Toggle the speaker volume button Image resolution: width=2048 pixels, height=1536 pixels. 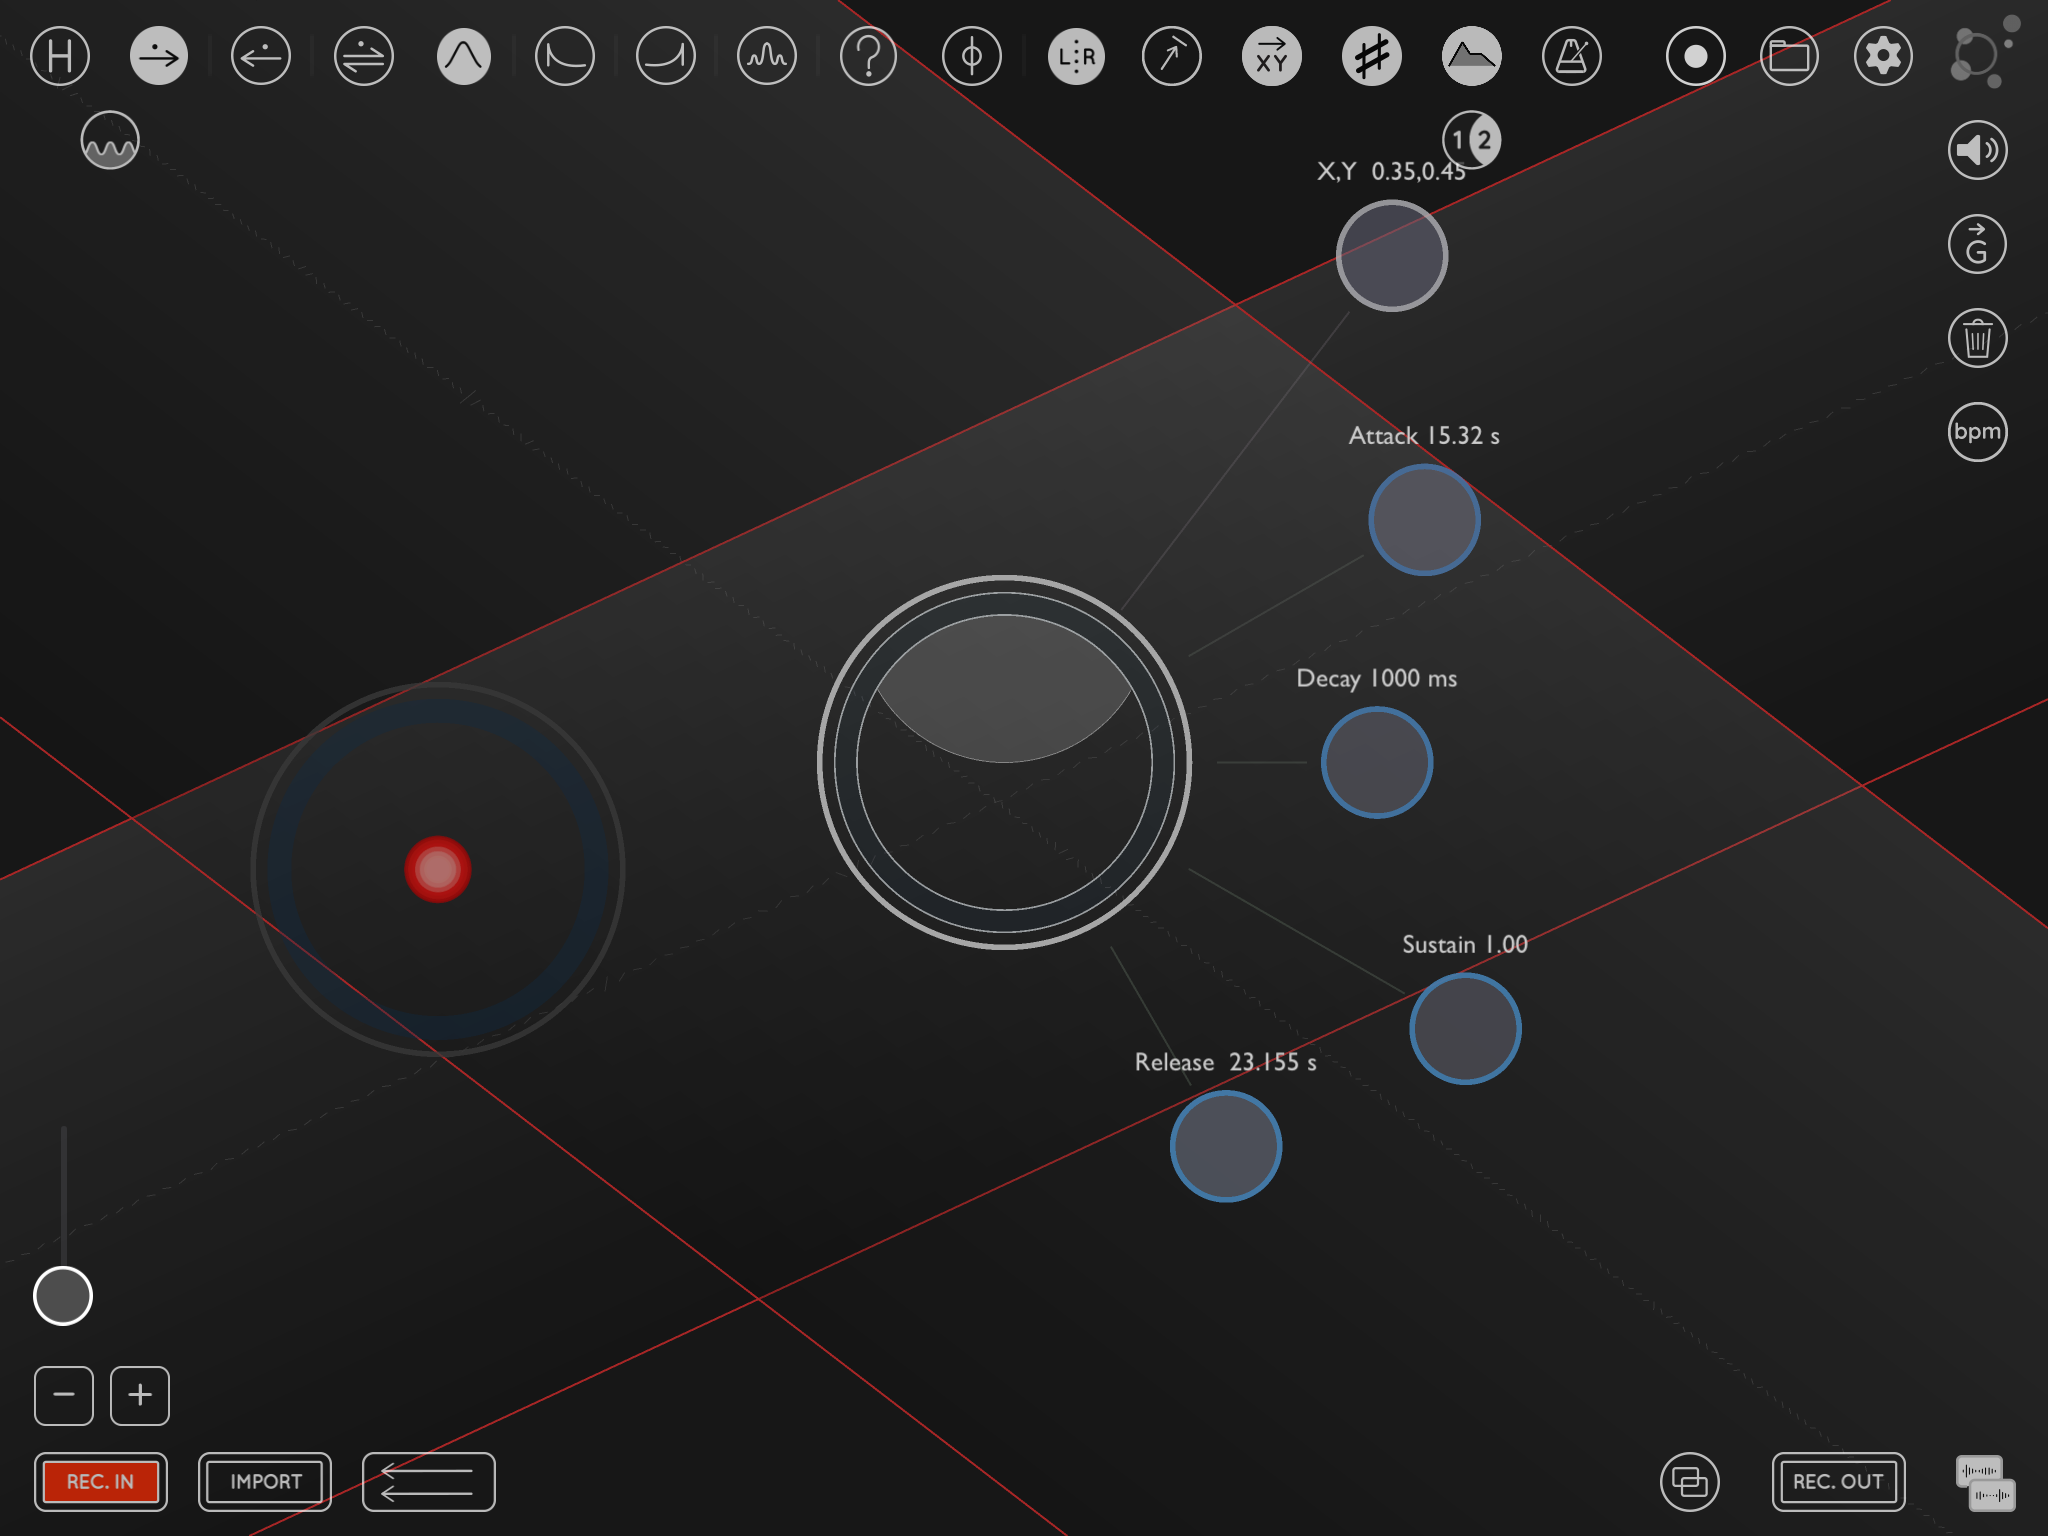tap(1977, 150)
